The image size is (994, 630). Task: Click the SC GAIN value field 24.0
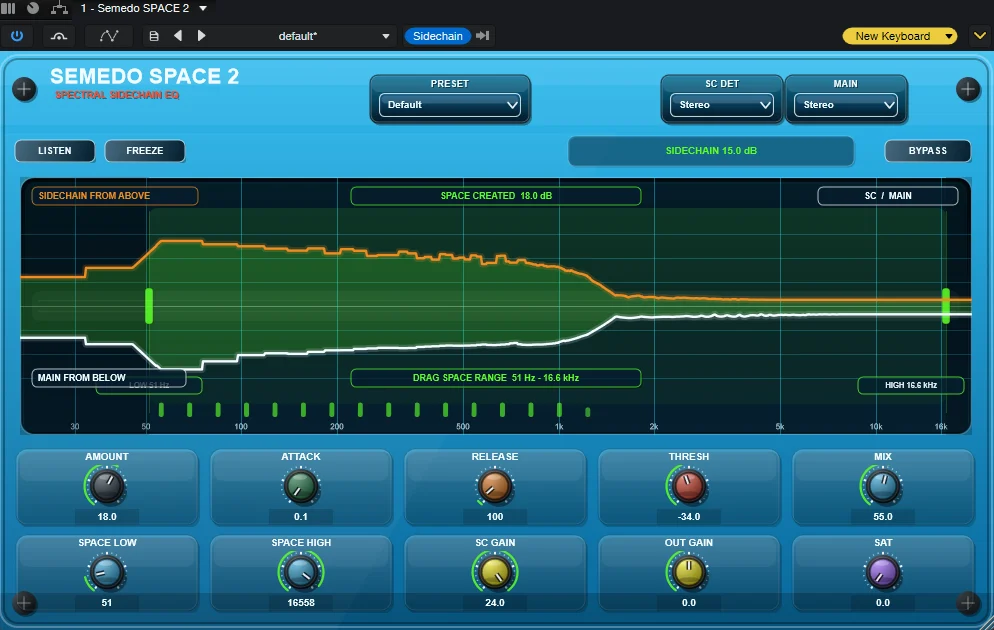pos(494,603)
